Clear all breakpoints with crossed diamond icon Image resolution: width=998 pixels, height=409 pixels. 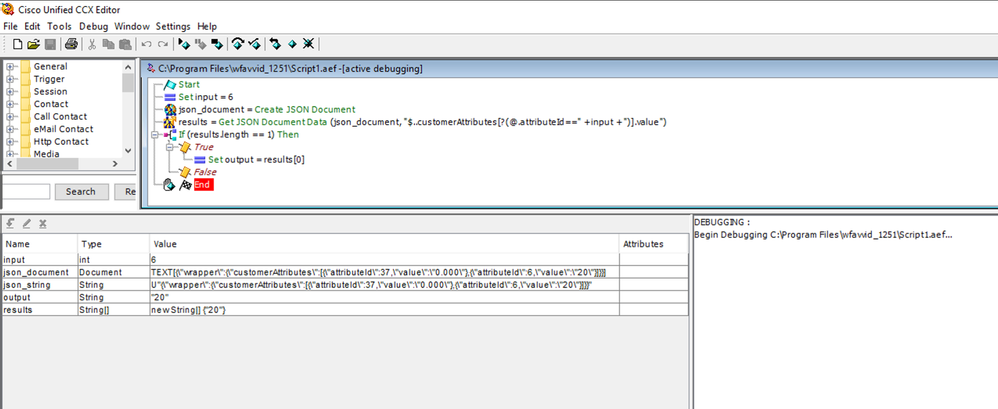(308, 44)
